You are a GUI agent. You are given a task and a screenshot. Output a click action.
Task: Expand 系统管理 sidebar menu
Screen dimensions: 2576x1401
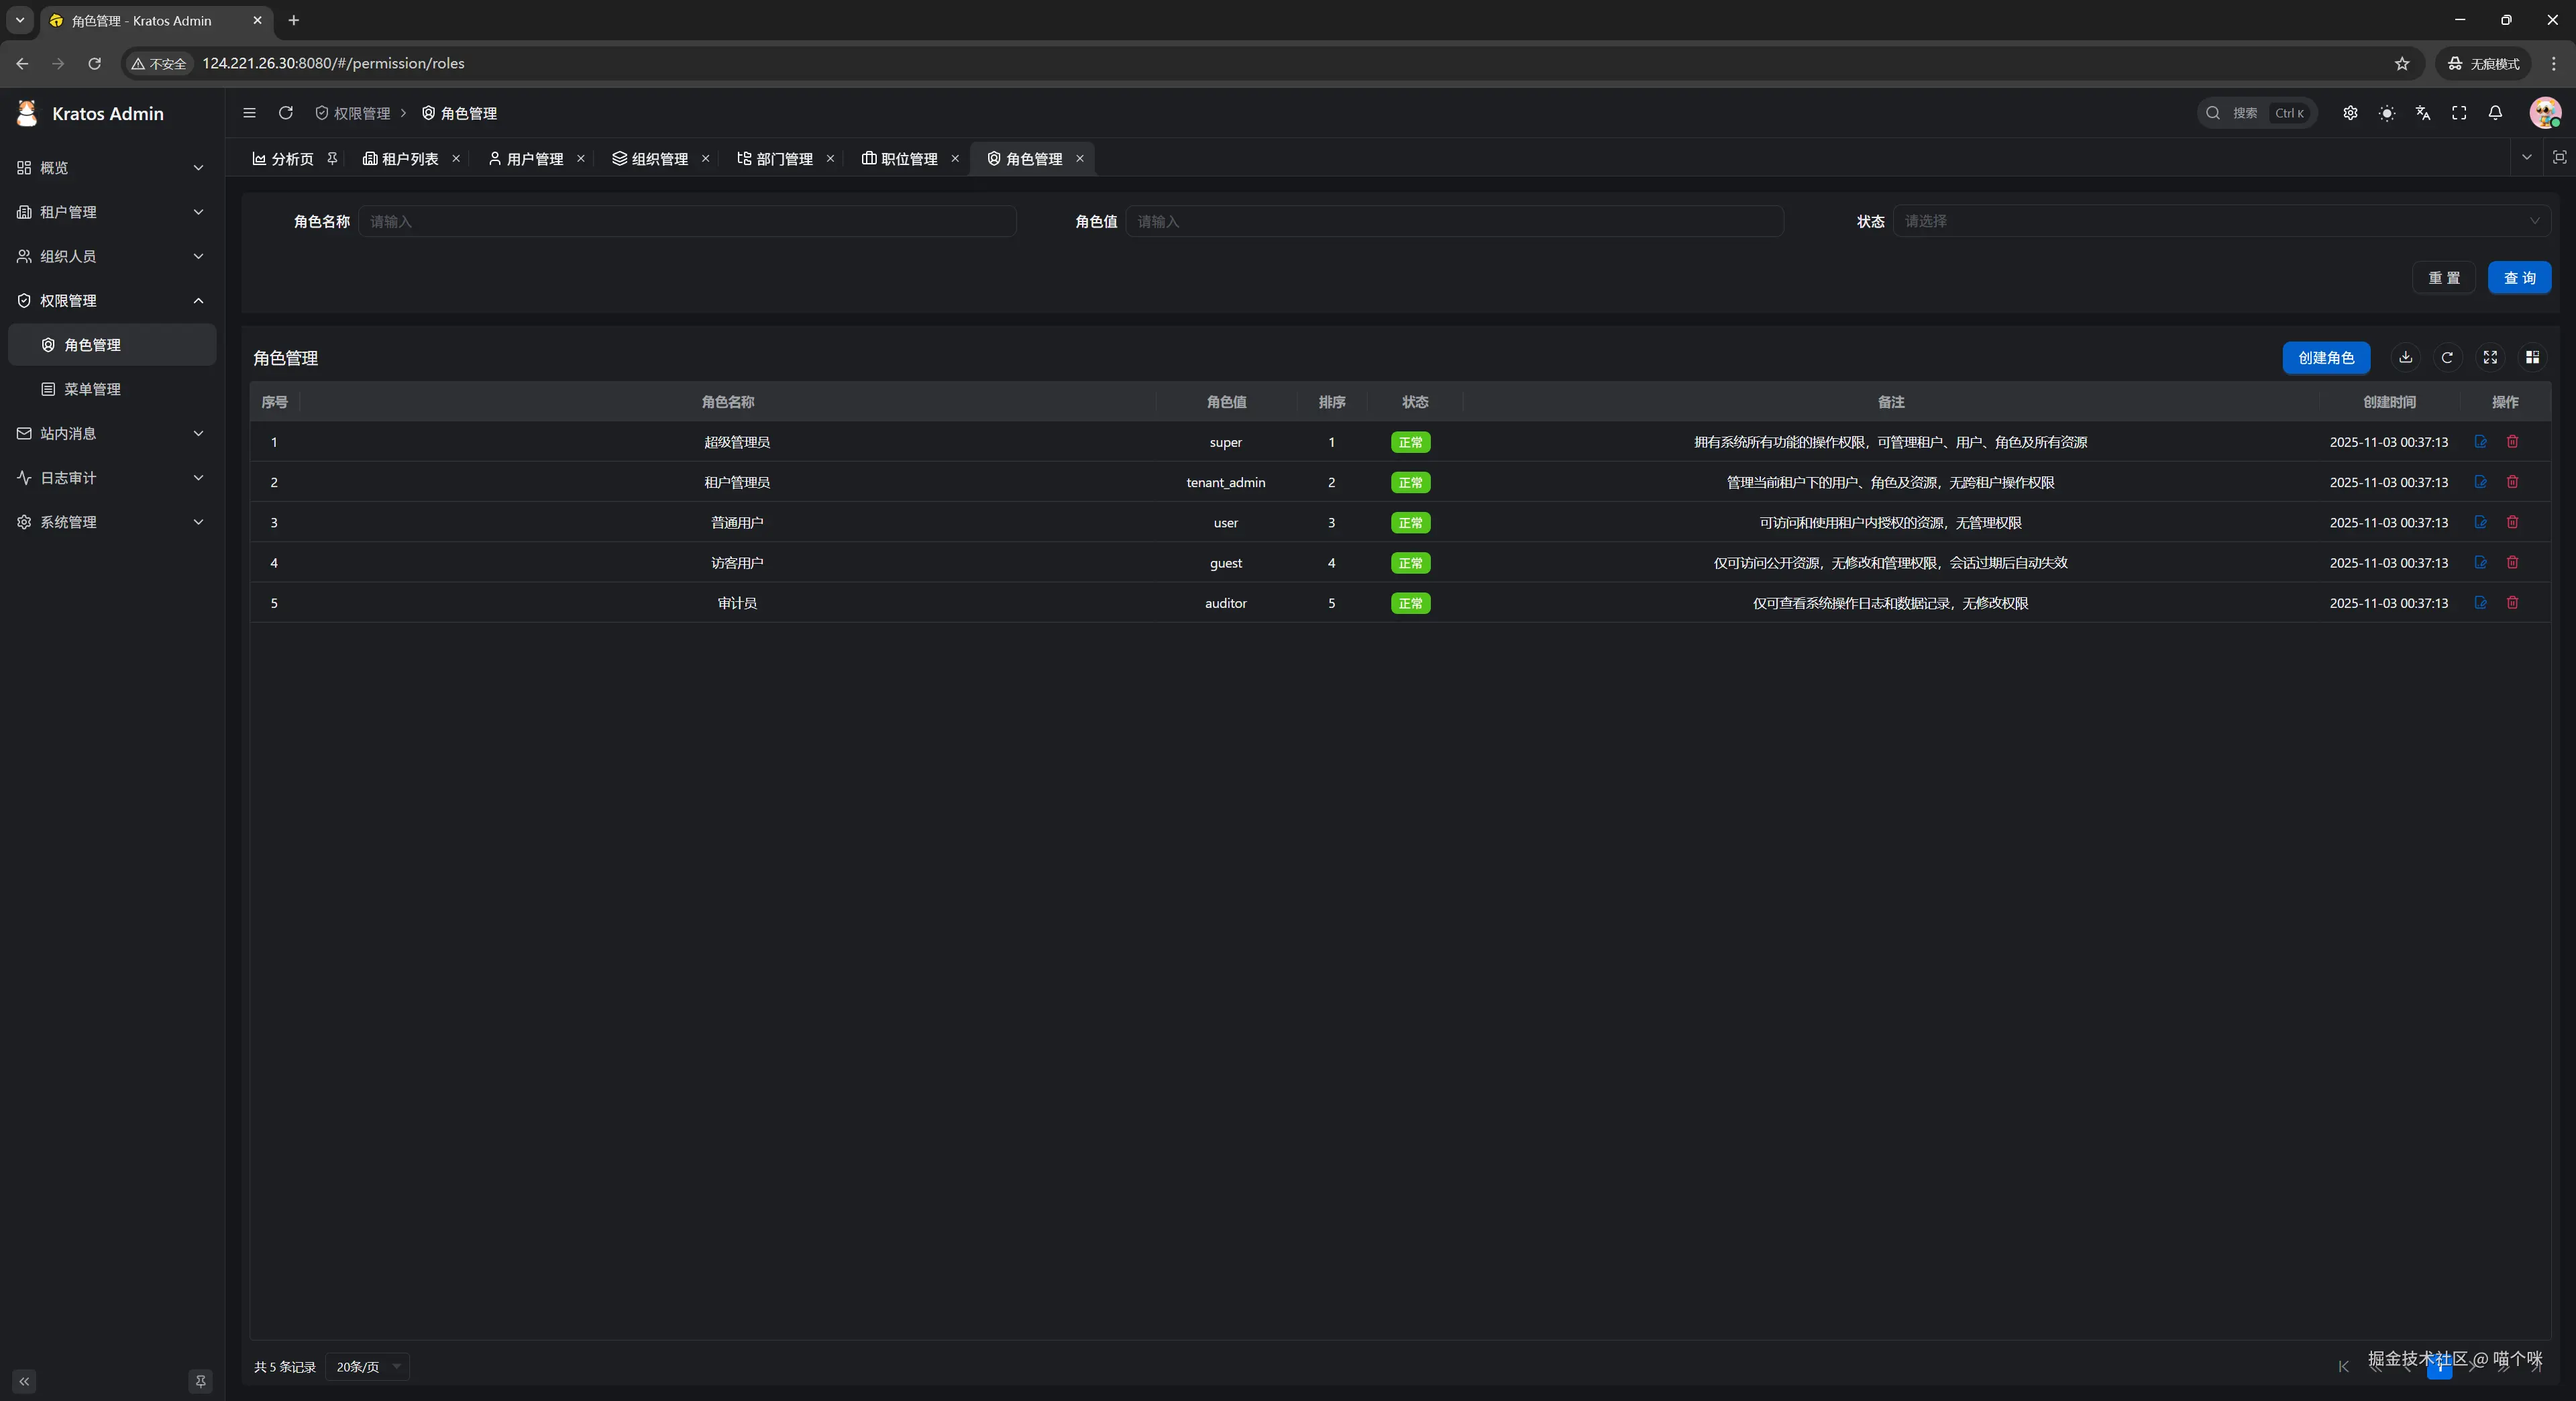tap(110, 522)
